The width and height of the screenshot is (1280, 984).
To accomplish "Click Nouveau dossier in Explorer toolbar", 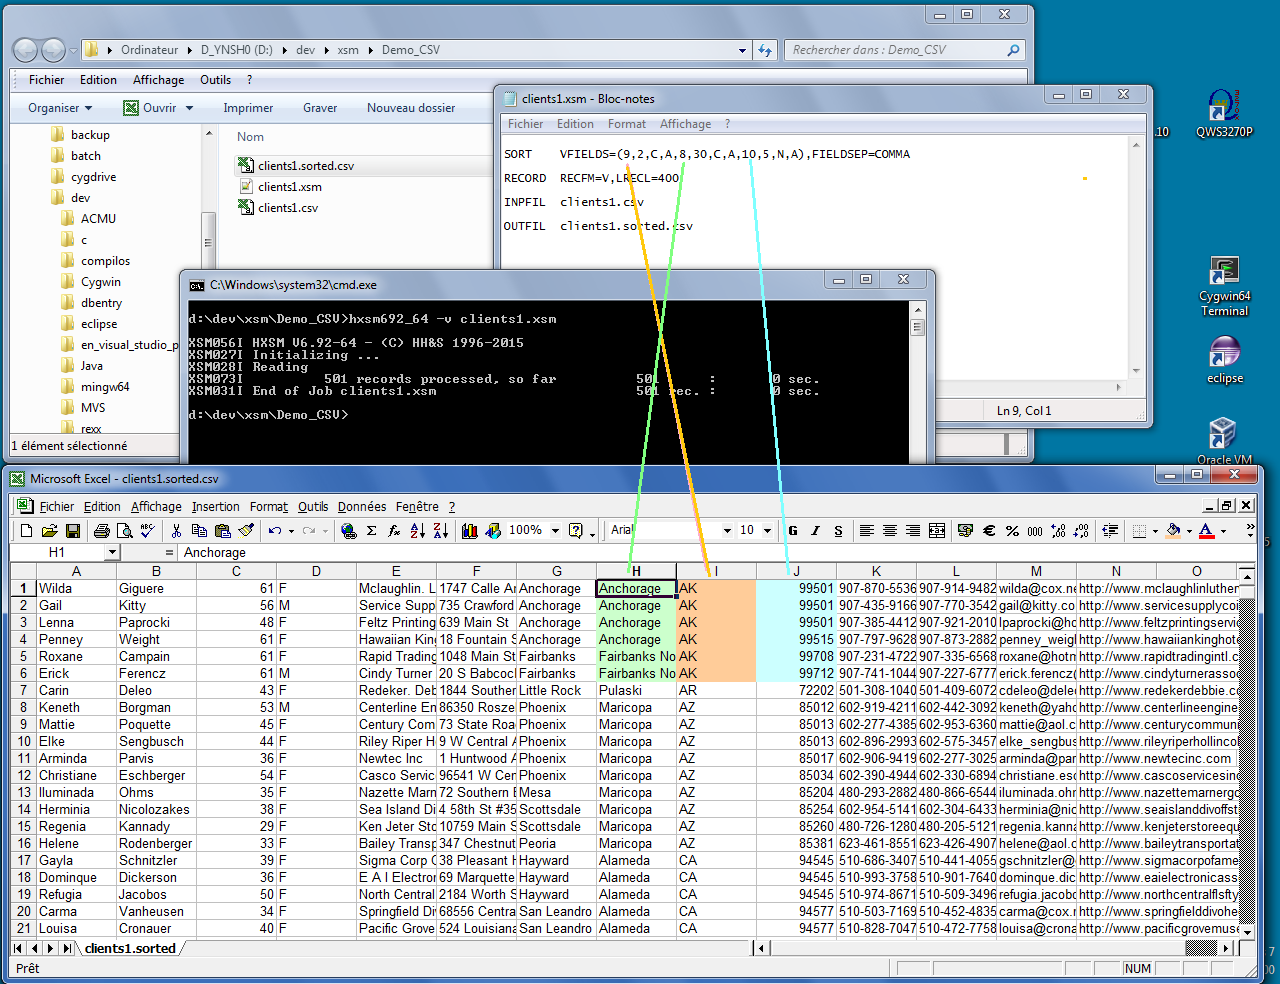I will tap(410, 108).
